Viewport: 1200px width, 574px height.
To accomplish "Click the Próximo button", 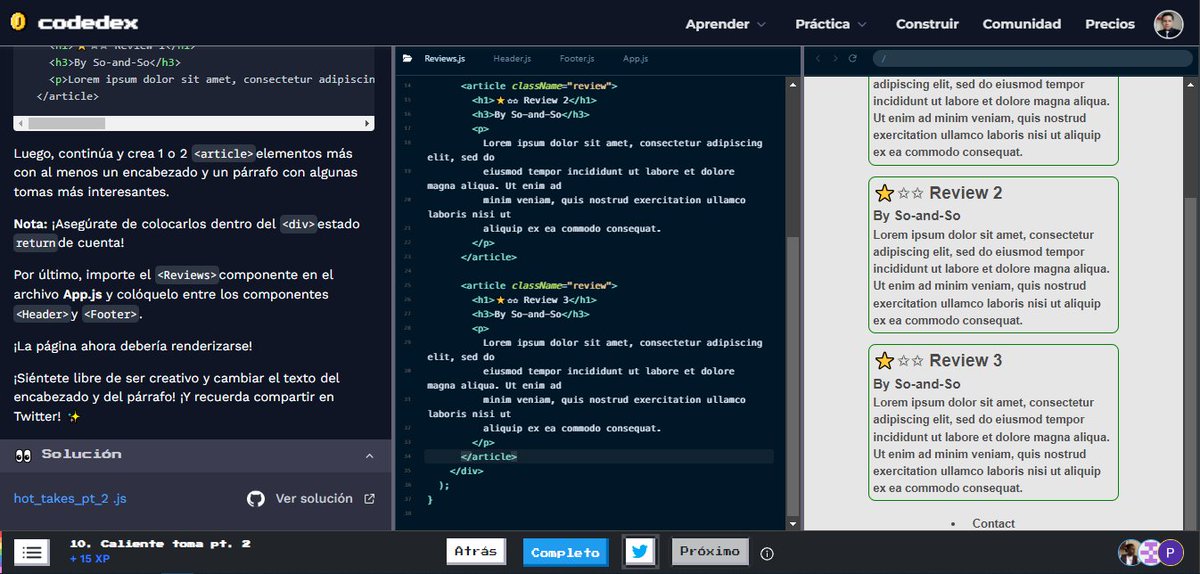I will 710,551.
